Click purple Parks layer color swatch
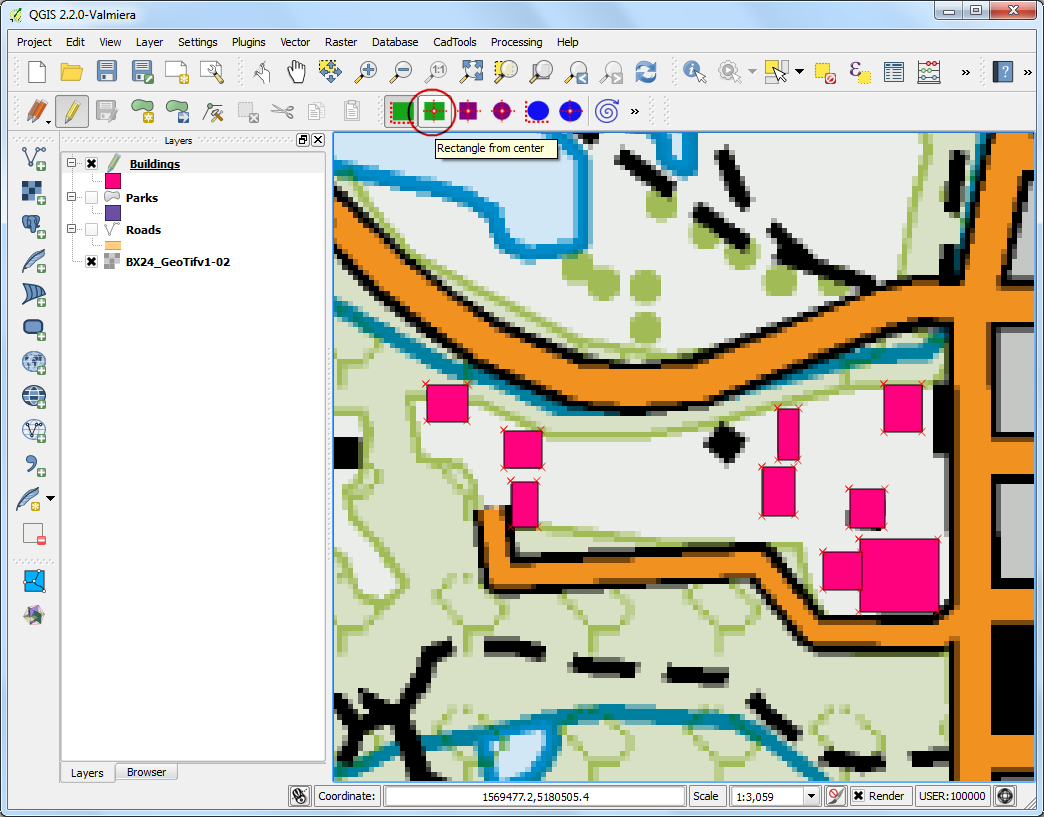This screenshot has height=817, width=1044. pos(113,213)
